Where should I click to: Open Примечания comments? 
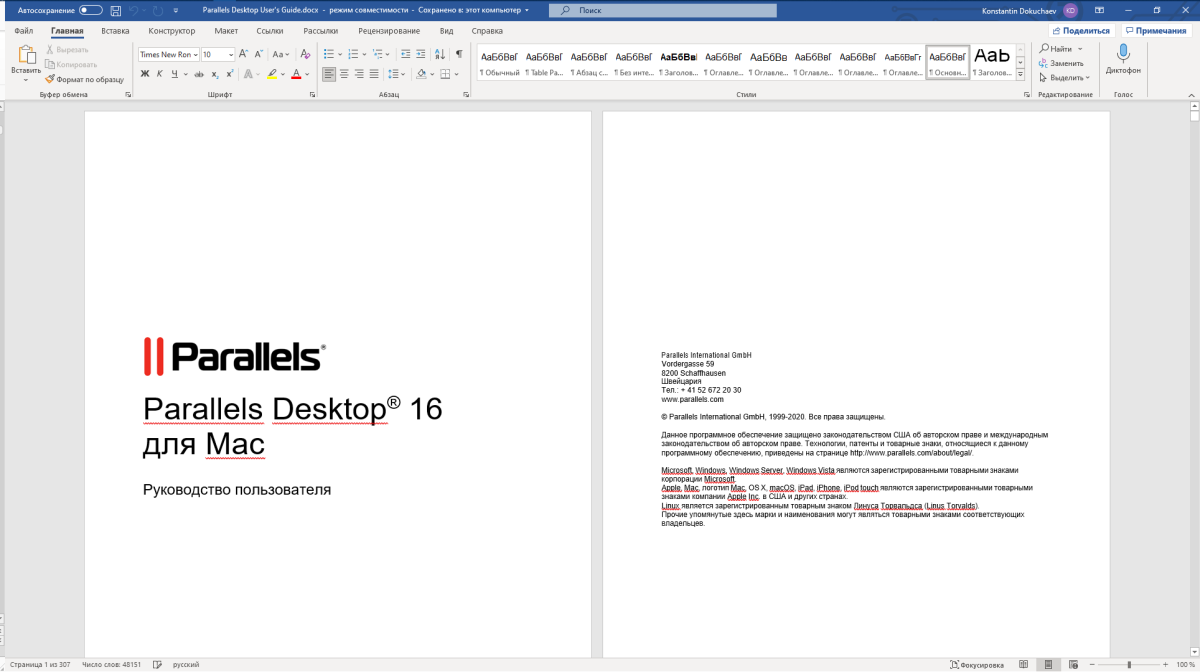[1156, 31]
